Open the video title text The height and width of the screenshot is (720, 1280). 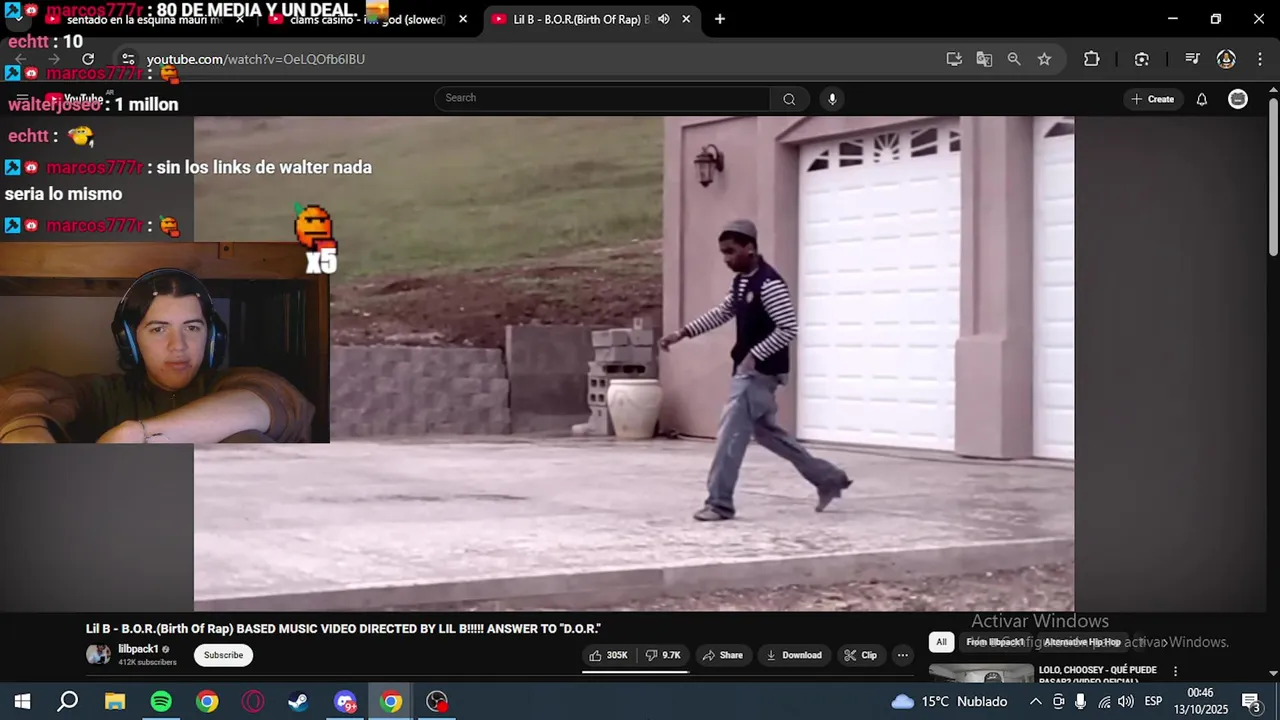[x=343, y=628]
